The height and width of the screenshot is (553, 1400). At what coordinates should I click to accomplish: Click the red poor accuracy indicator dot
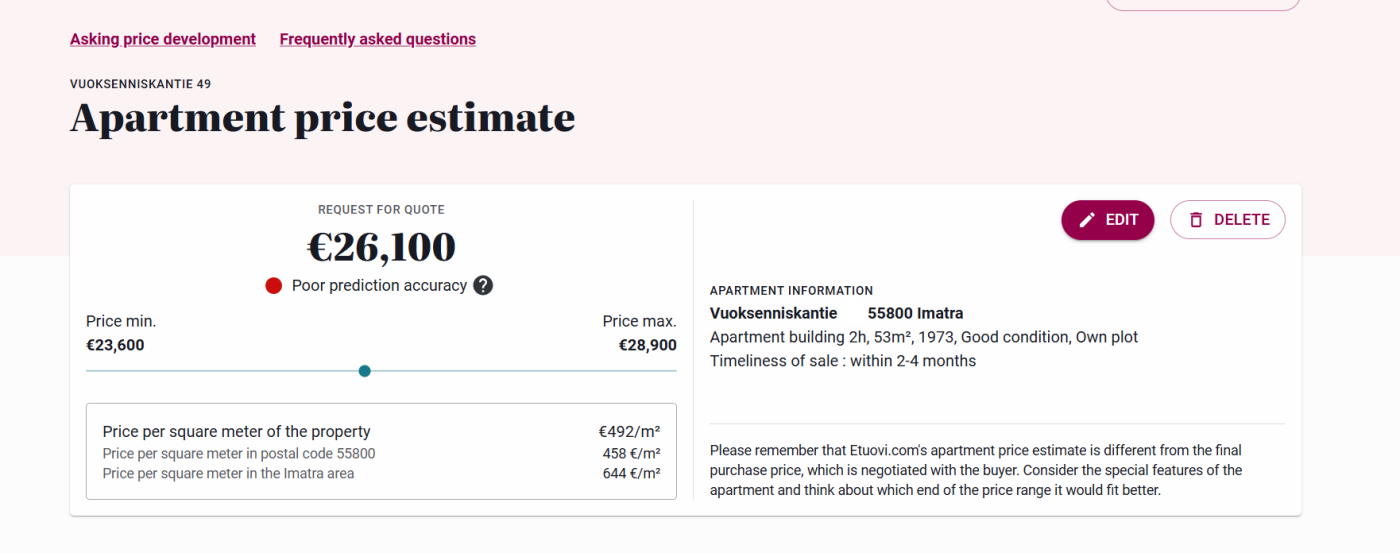tap(274, 286)
